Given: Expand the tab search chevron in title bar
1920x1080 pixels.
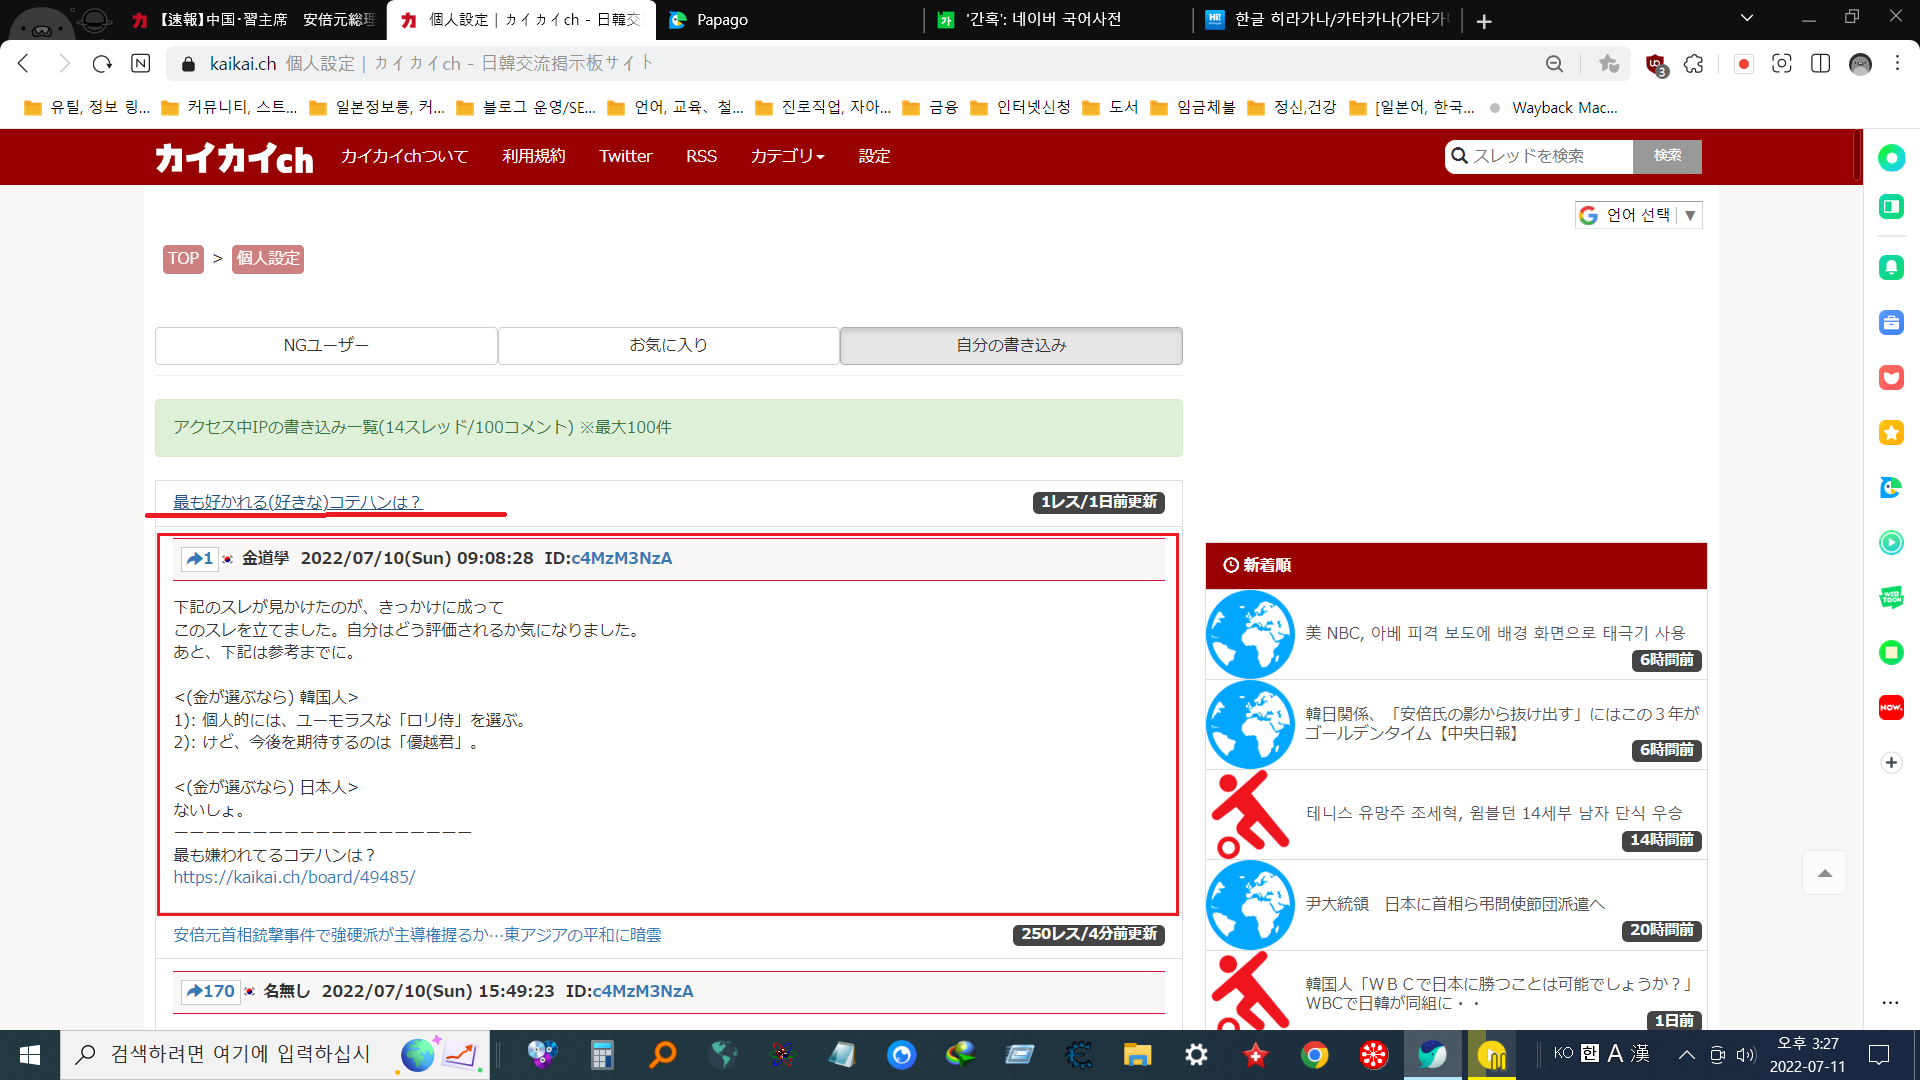Looking at the screenshot, I should [1746, 18].
